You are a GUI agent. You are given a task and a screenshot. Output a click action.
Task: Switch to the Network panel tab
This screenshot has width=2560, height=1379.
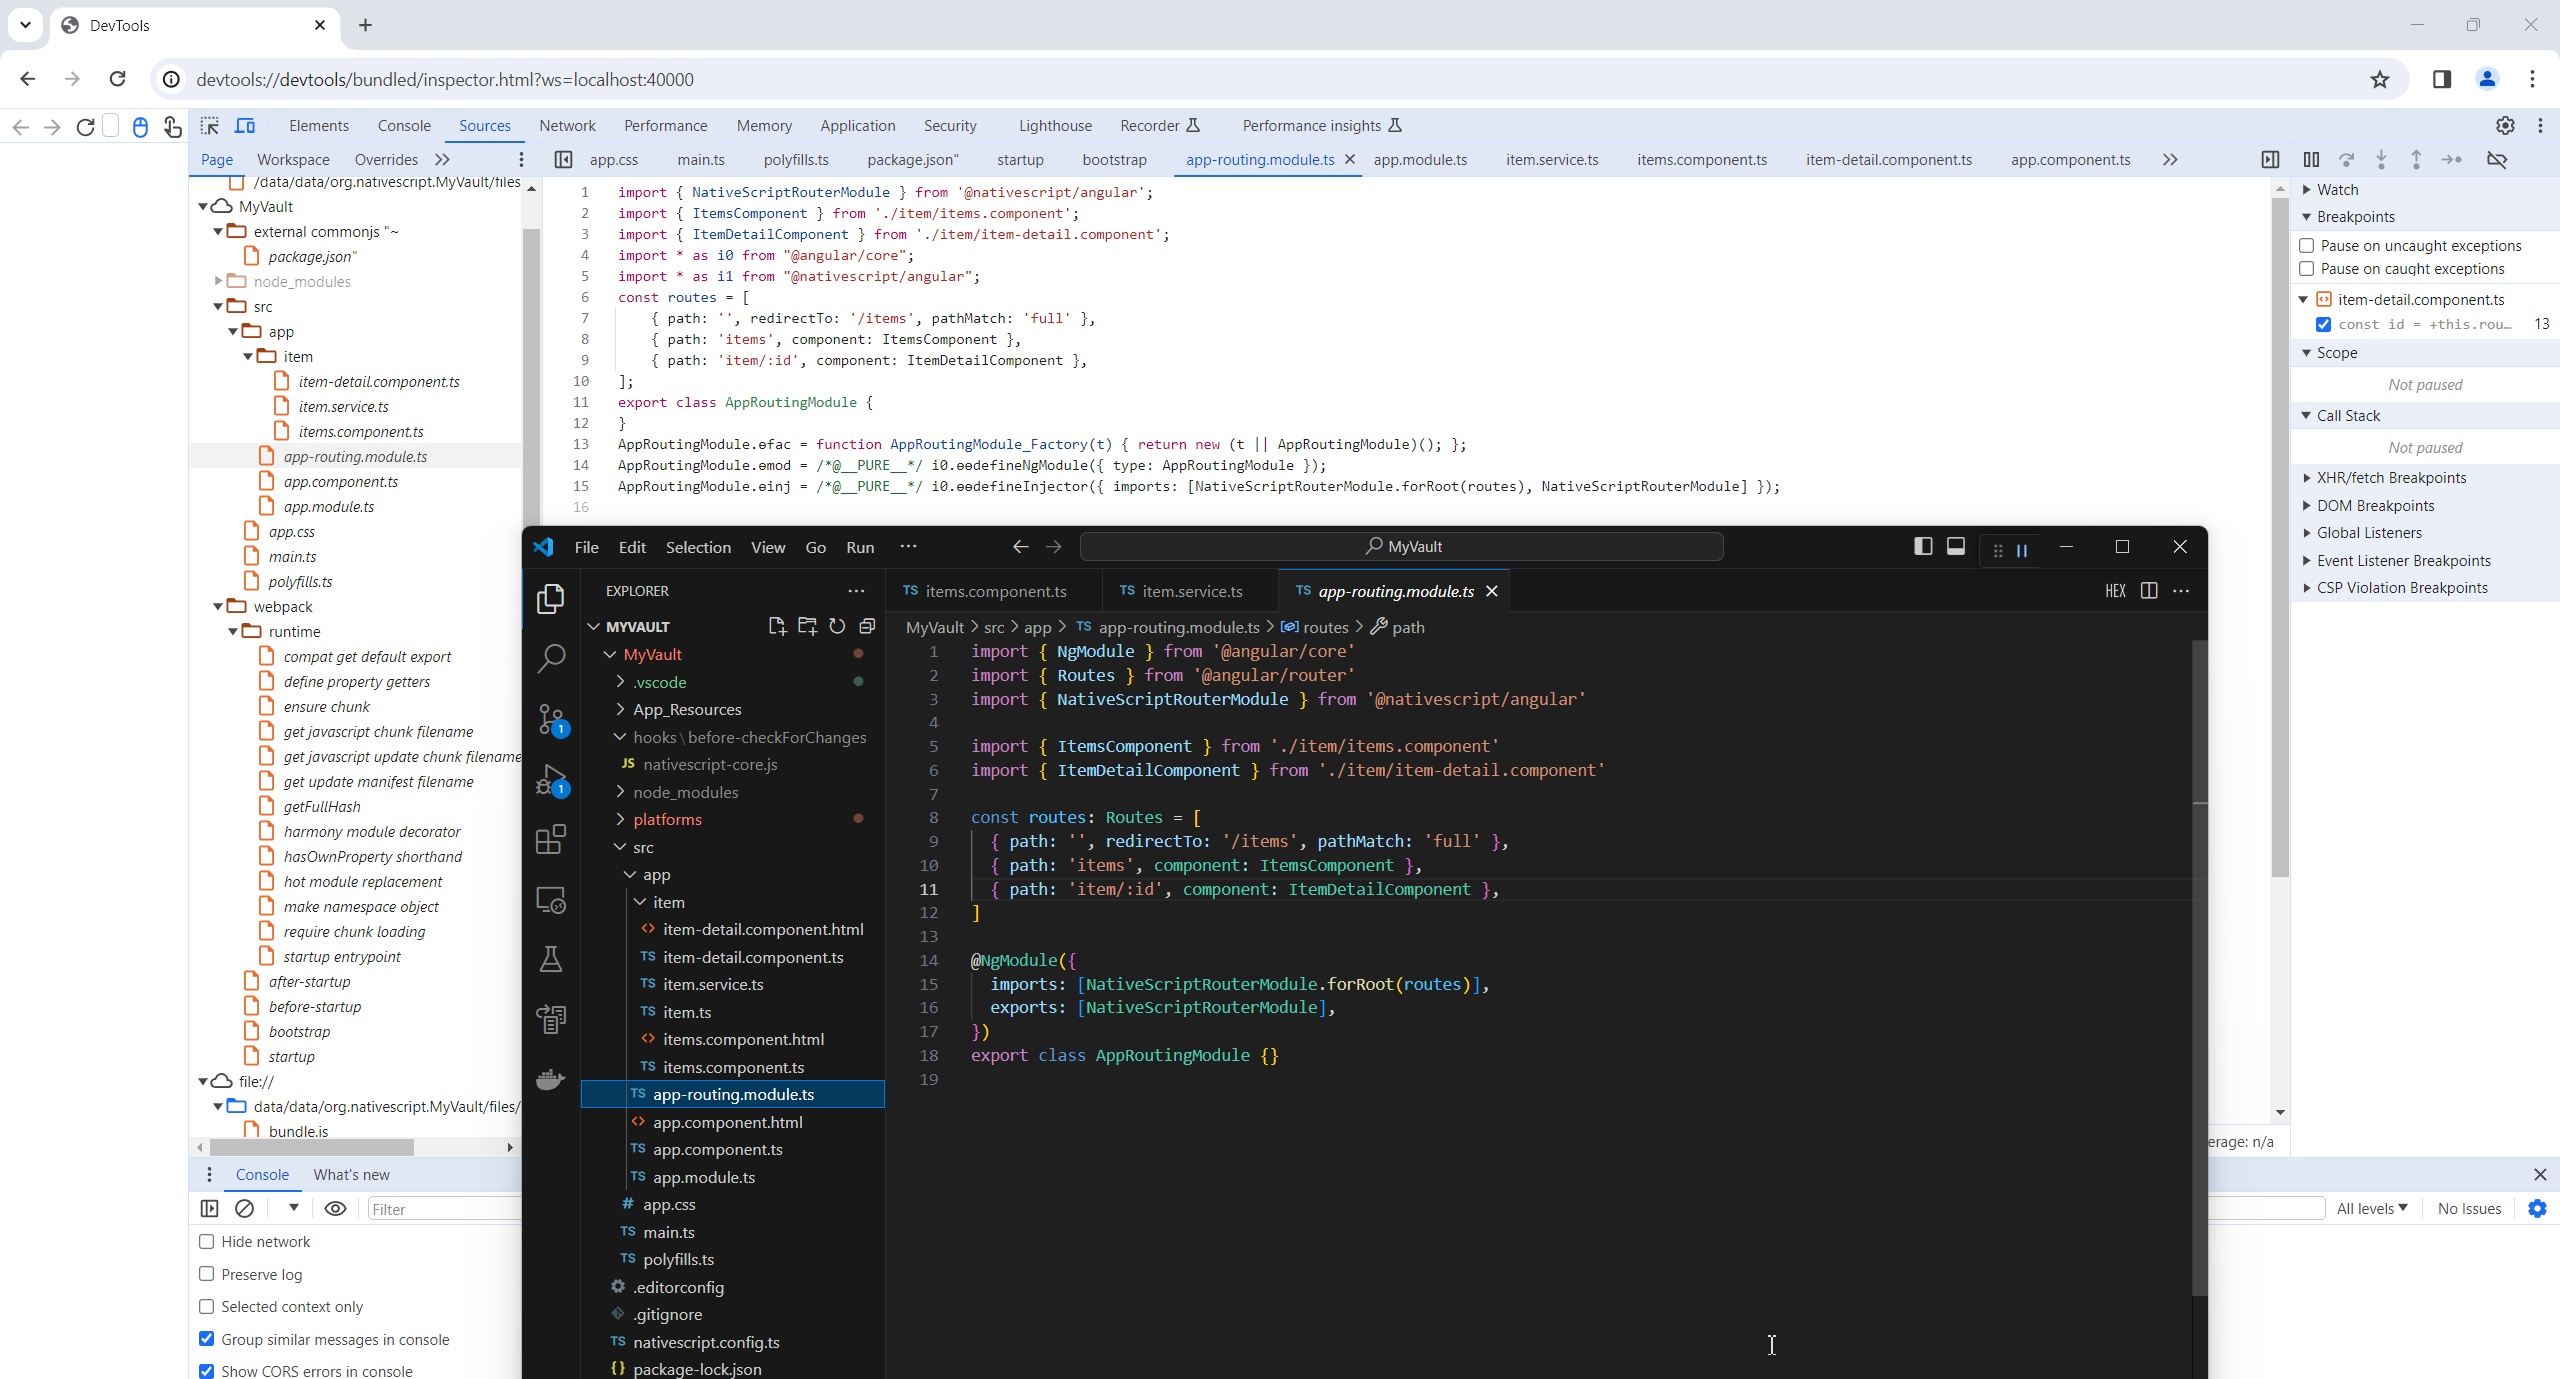pyautogui.click(x=567, y=126)
